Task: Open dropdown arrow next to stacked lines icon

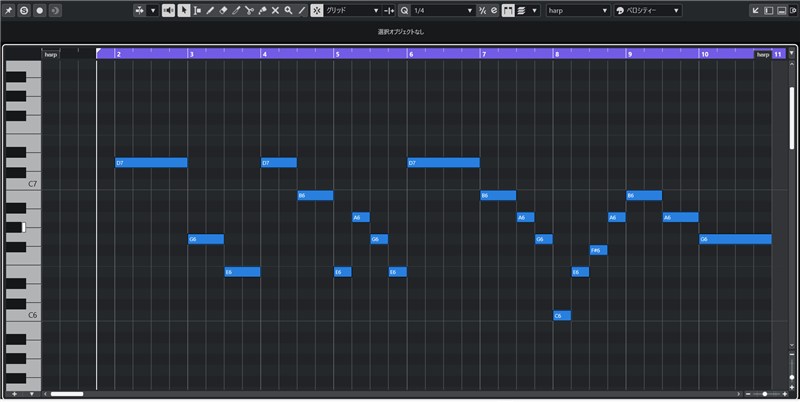Action: (x=535, y=10)
